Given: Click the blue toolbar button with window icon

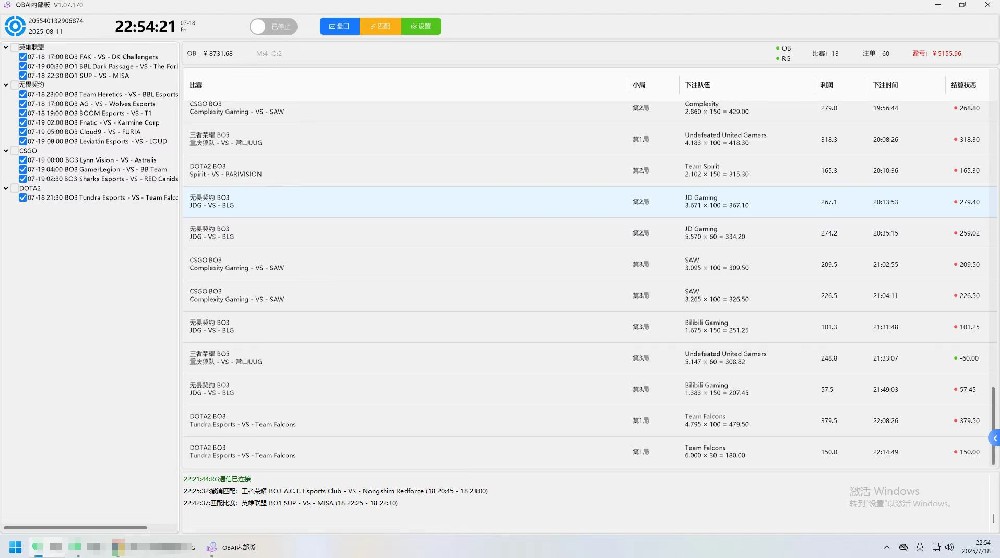Looking at the screenshot, I should (x=339, y=26).
